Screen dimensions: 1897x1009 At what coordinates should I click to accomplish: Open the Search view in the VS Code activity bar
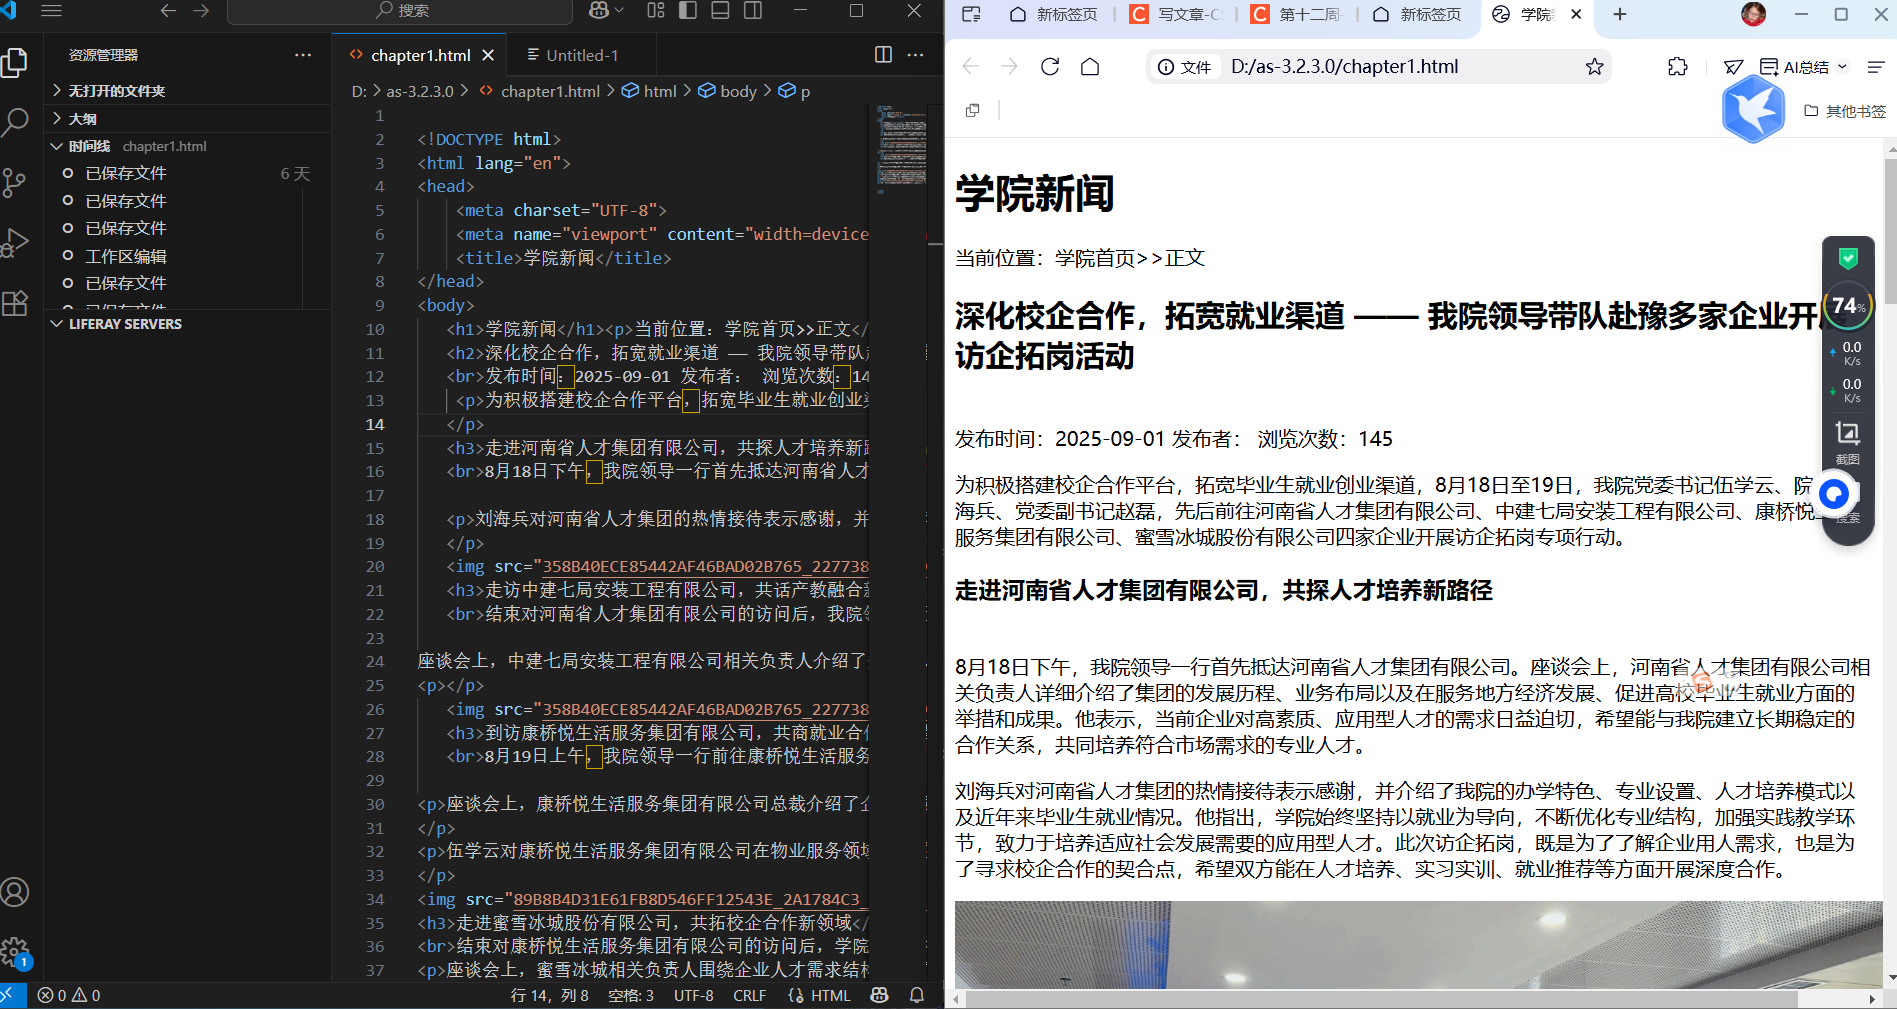coord(15,122)
